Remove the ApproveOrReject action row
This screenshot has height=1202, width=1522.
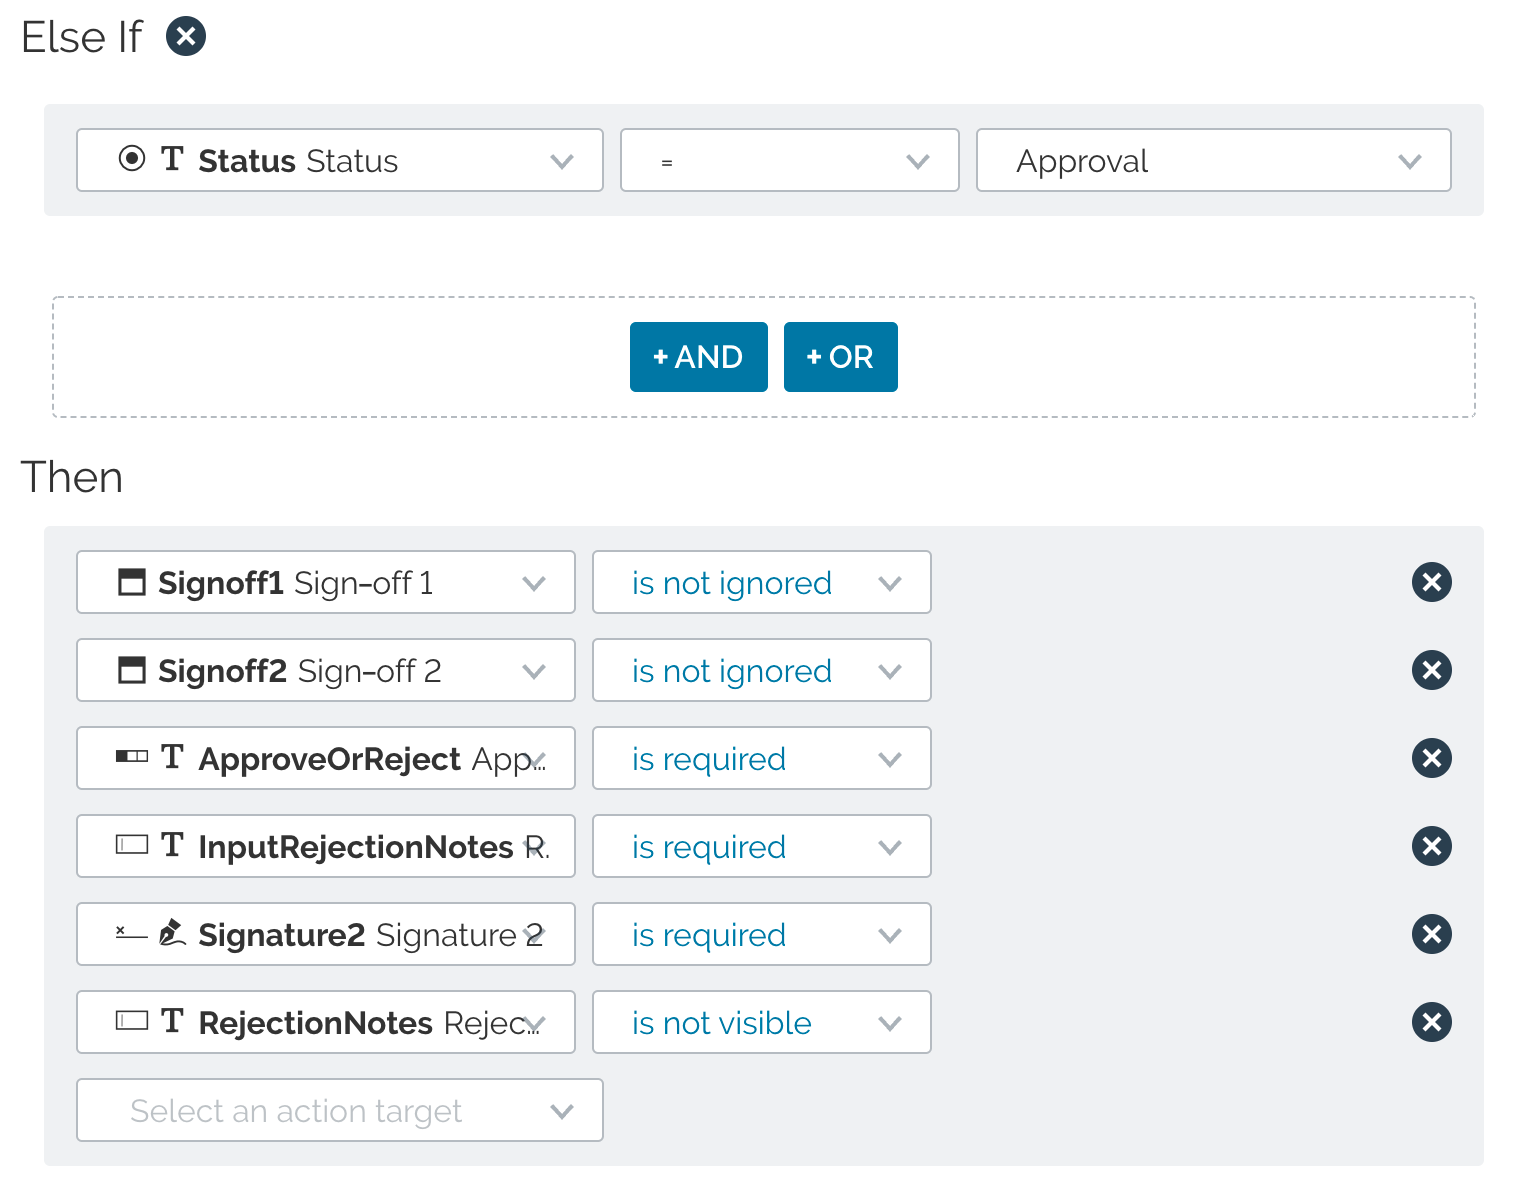click(1432, 758)
